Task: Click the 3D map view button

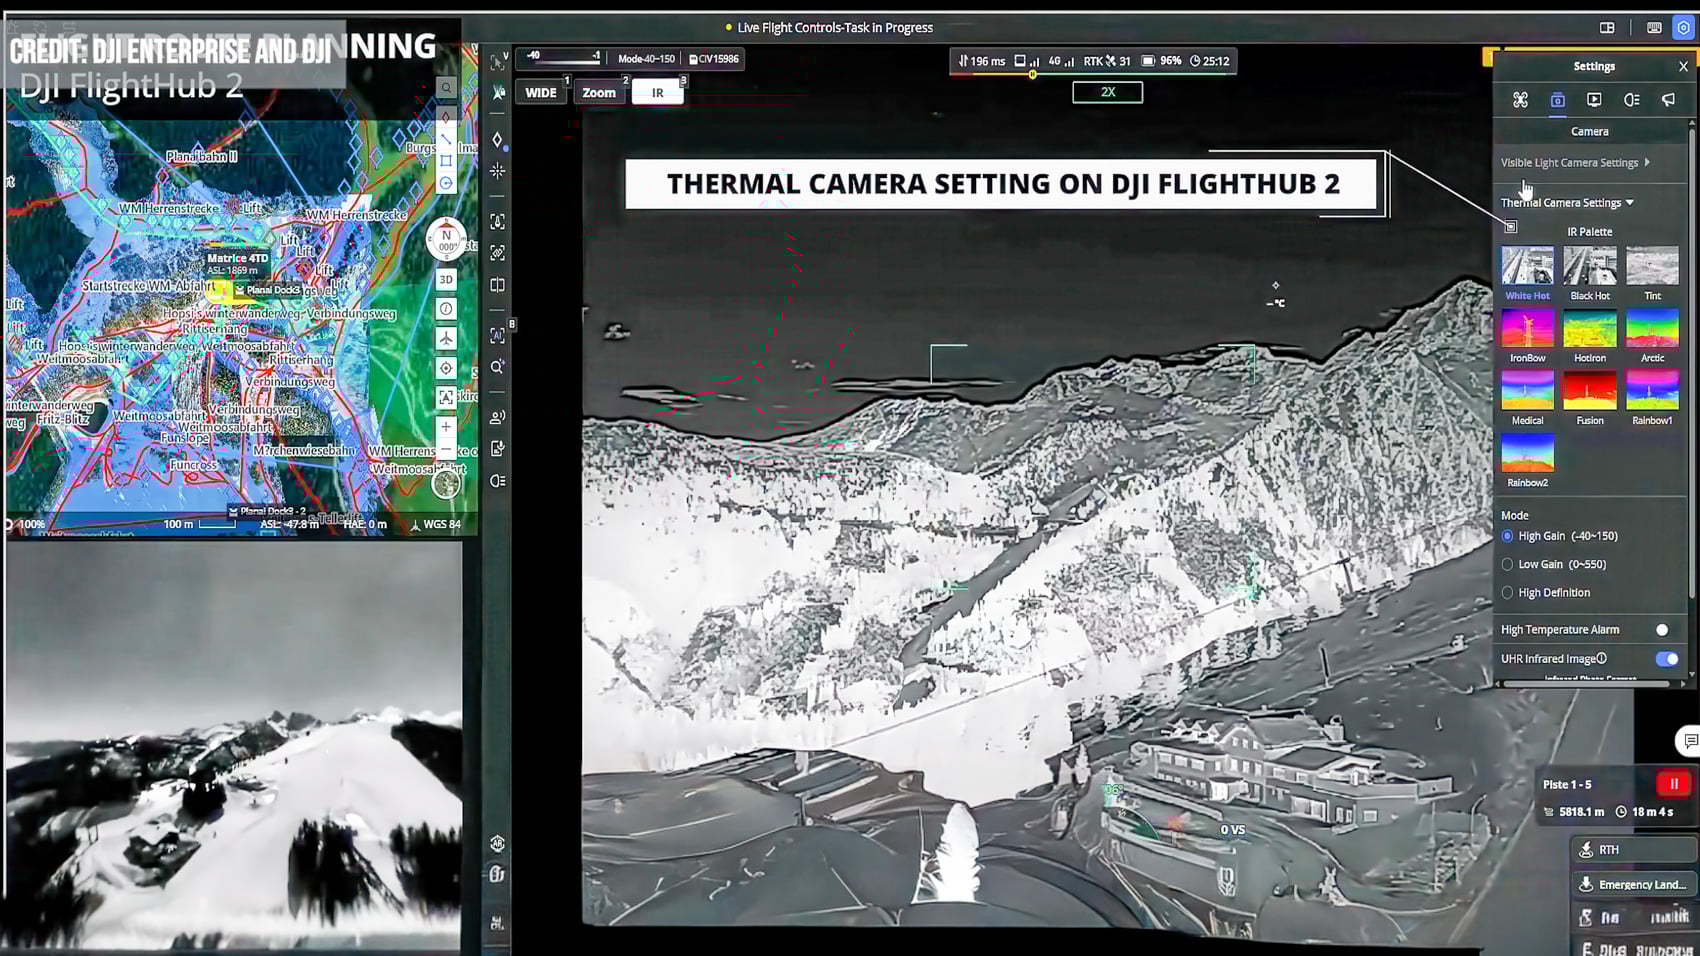Action: (446, 277)
